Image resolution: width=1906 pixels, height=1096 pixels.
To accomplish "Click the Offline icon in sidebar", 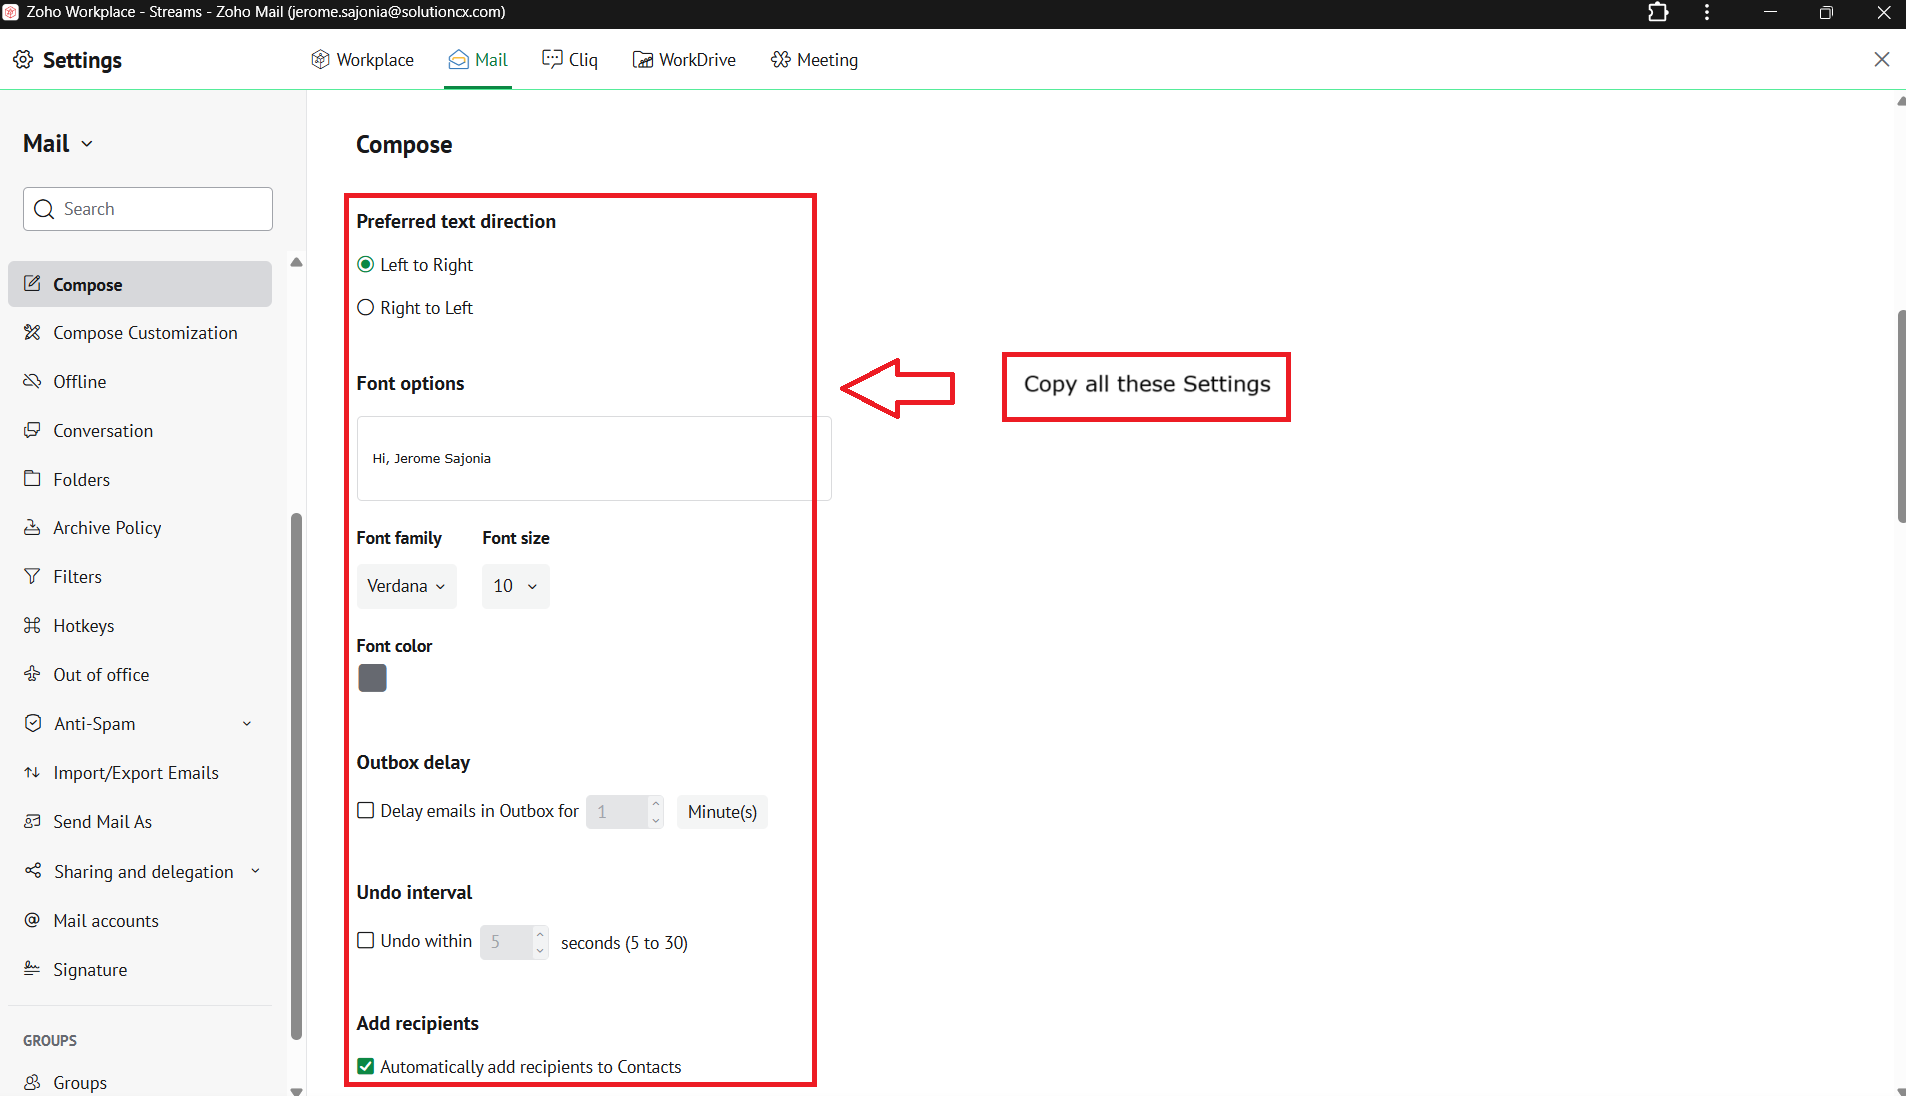I will tap(32, 382).
